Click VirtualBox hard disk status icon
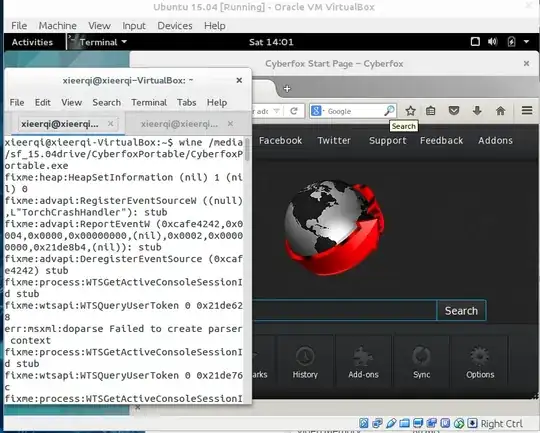This screenshot has height=433, width=540. coord(364,423)
